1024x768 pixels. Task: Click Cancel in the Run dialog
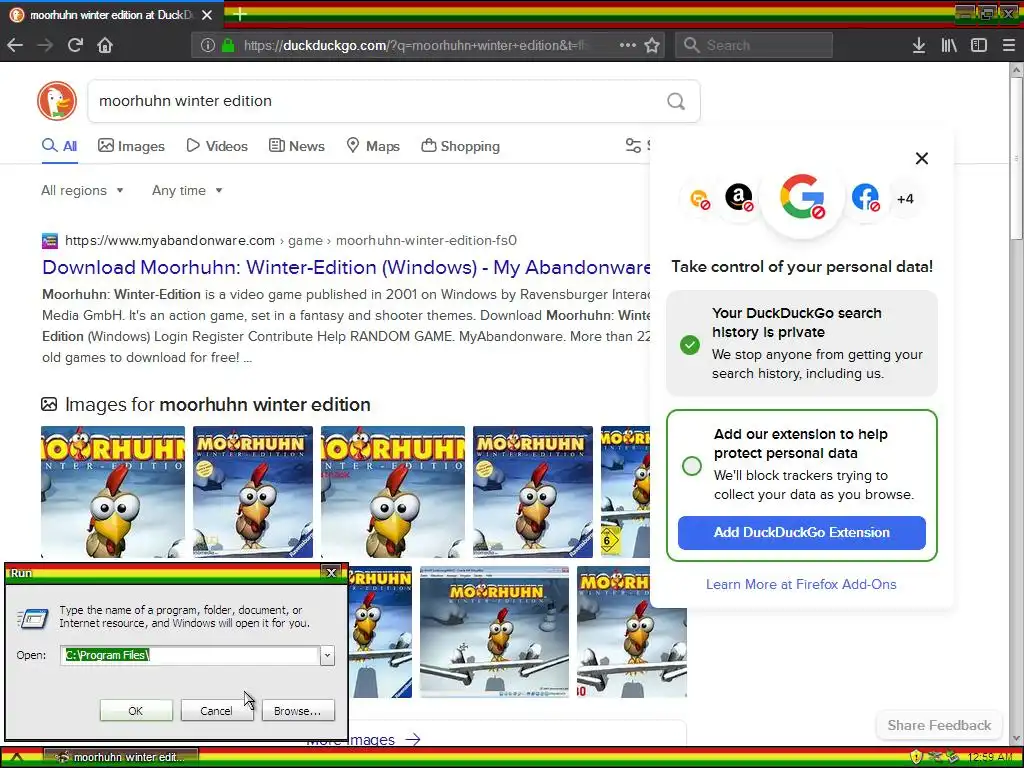coord(216,711)
